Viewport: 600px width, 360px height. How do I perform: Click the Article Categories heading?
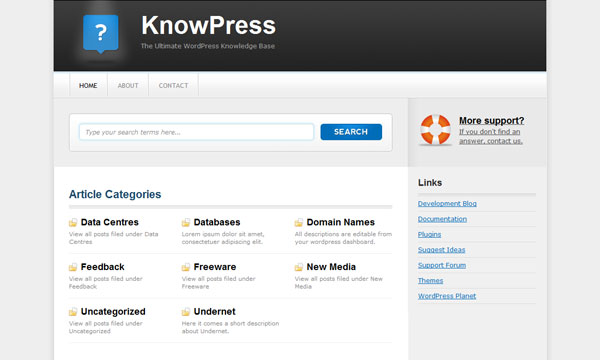pyautogui.click(x=115, y=194)
